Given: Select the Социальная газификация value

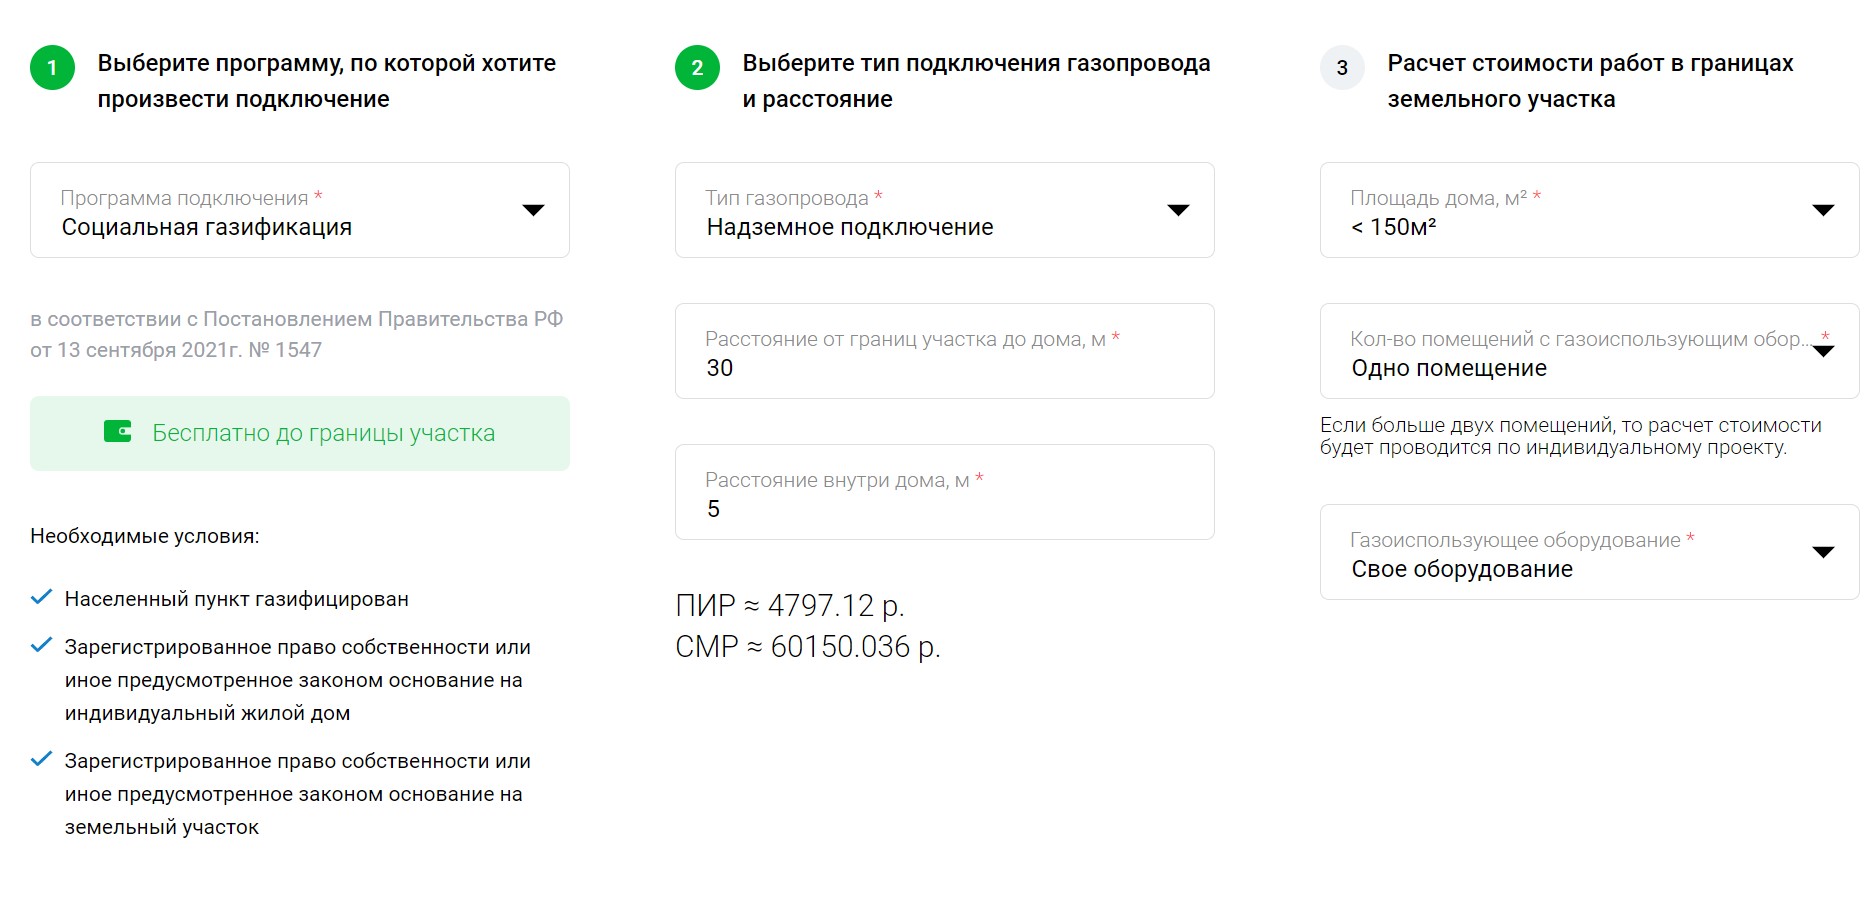Looking at the screenshot, I should pyautogui.click(x=207, y=227).
